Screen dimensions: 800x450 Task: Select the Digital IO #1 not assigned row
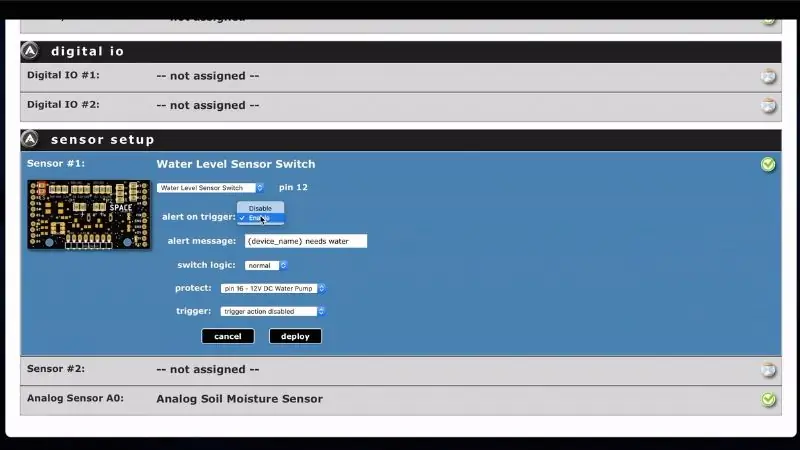point(401,77)
